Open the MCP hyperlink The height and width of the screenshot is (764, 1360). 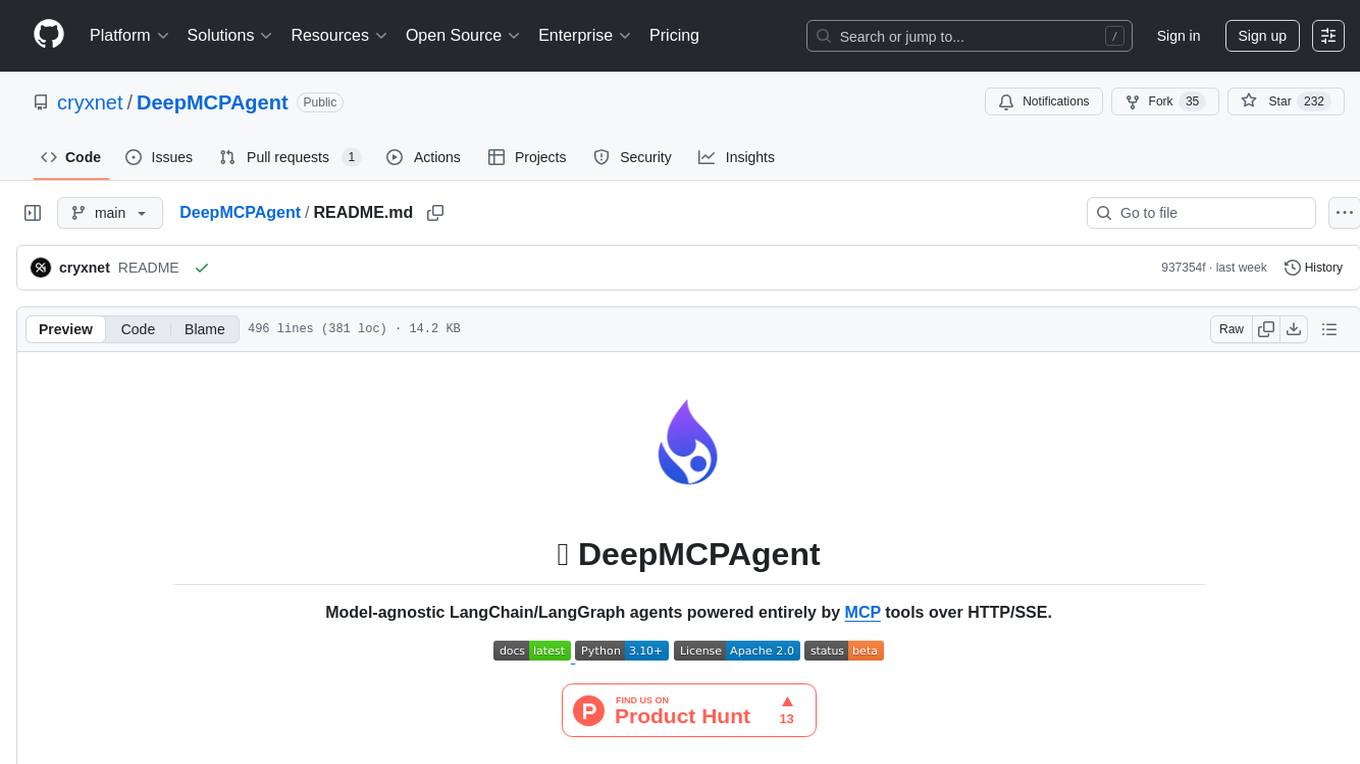click(862, 612)
